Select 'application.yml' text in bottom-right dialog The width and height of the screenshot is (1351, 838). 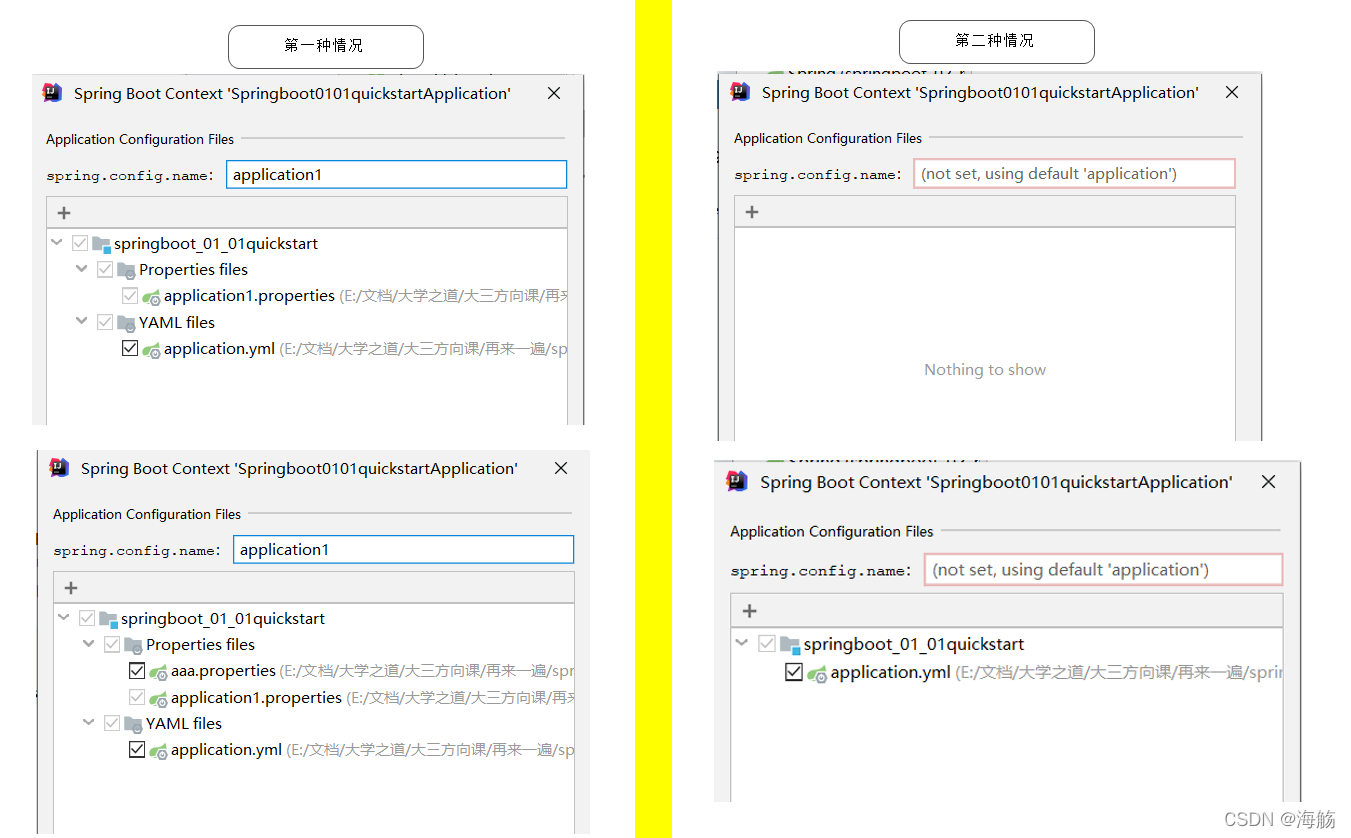tap(890, 672)
